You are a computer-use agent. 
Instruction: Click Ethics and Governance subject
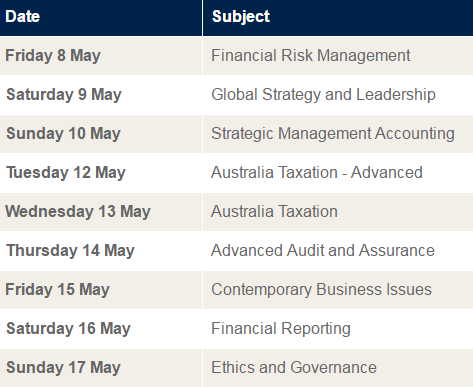click(x=294, y=367)
